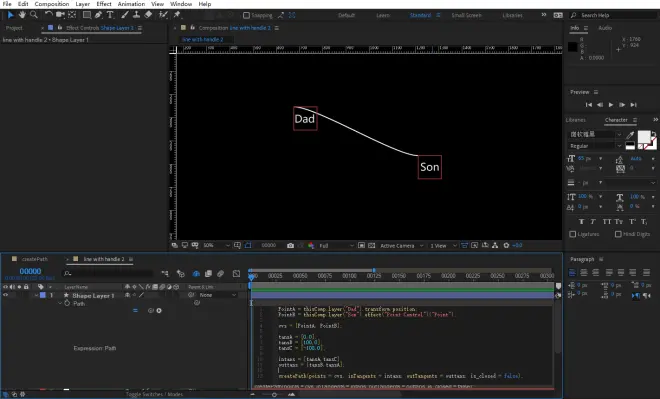Screen dimensions: 660x399
Task: Click the eyedropper in Character panel
Action: pos(630,135)
